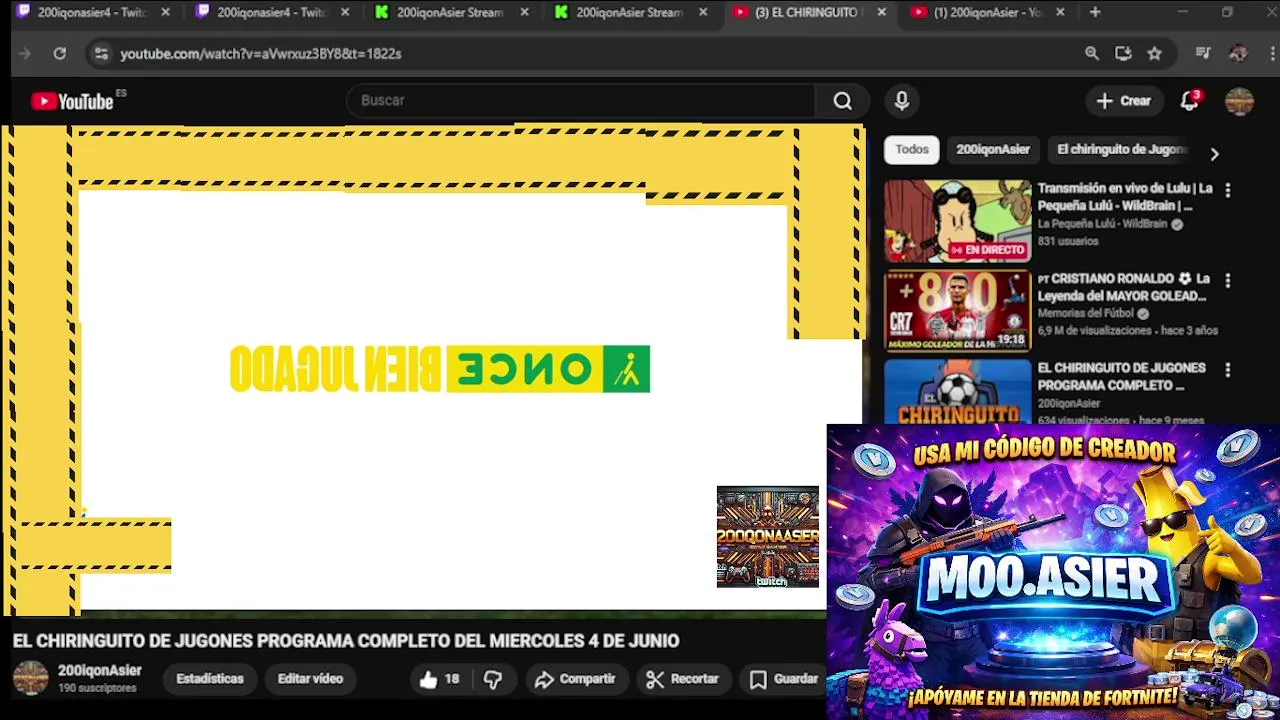Click the MOO.ASIER creator code banner

click(1053, 571)
